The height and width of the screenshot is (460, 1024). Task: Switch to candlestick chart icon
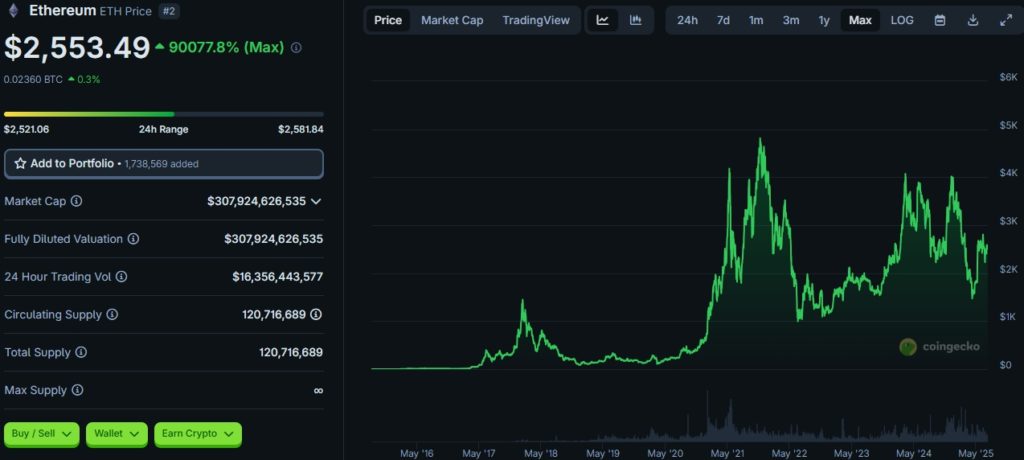pyautogui.click(x=635, y=20)
